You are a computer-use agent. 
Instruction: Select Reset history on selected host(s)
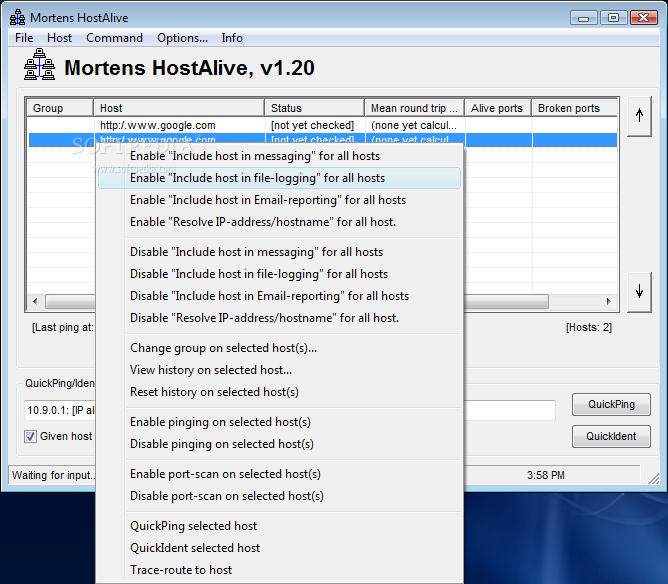pyautogui.click(x=279, y=392)
